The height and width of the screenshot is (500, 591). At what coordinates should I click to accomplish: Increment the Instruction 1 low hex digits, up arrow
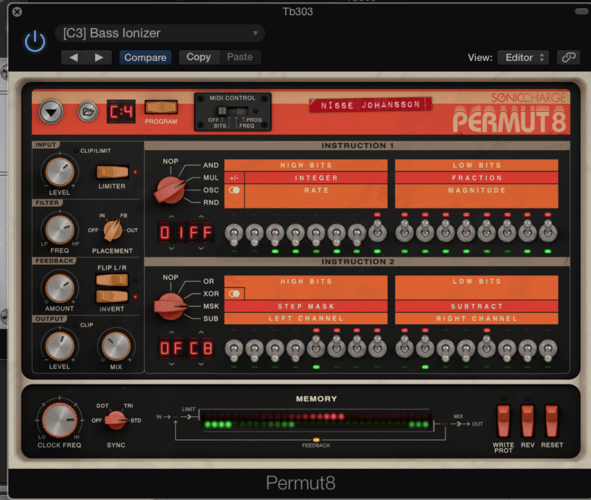[x=201, y=217]
